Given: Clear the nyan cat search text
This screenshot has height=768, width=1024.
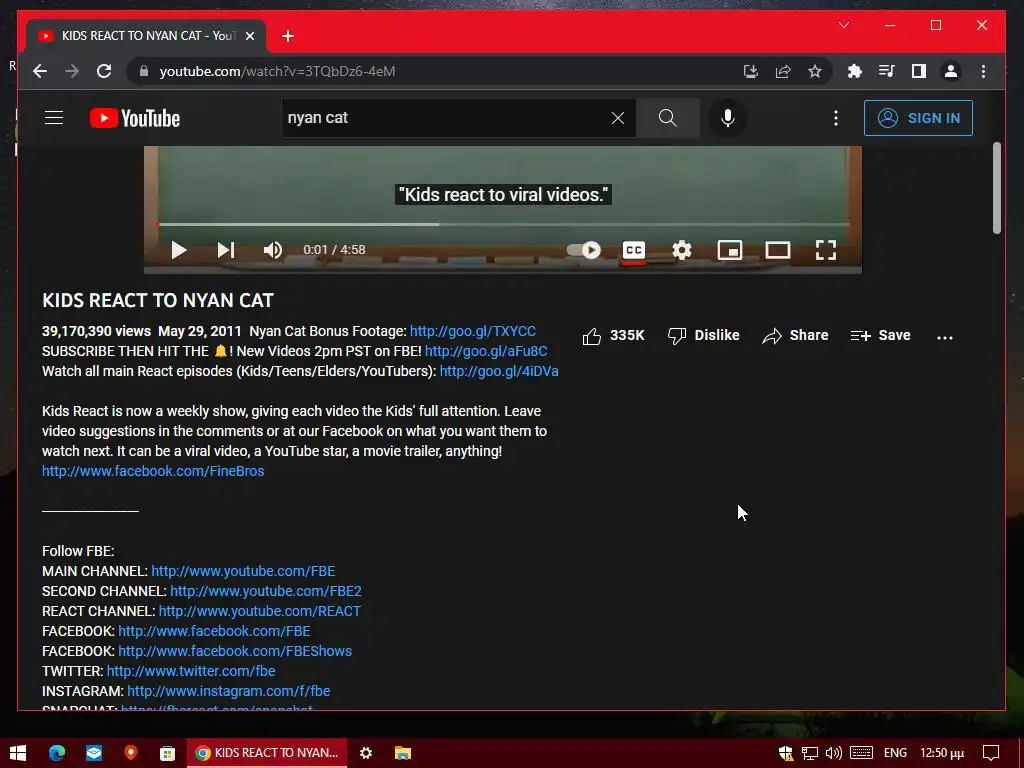Looking at the screenshot, I should point(617,118).
